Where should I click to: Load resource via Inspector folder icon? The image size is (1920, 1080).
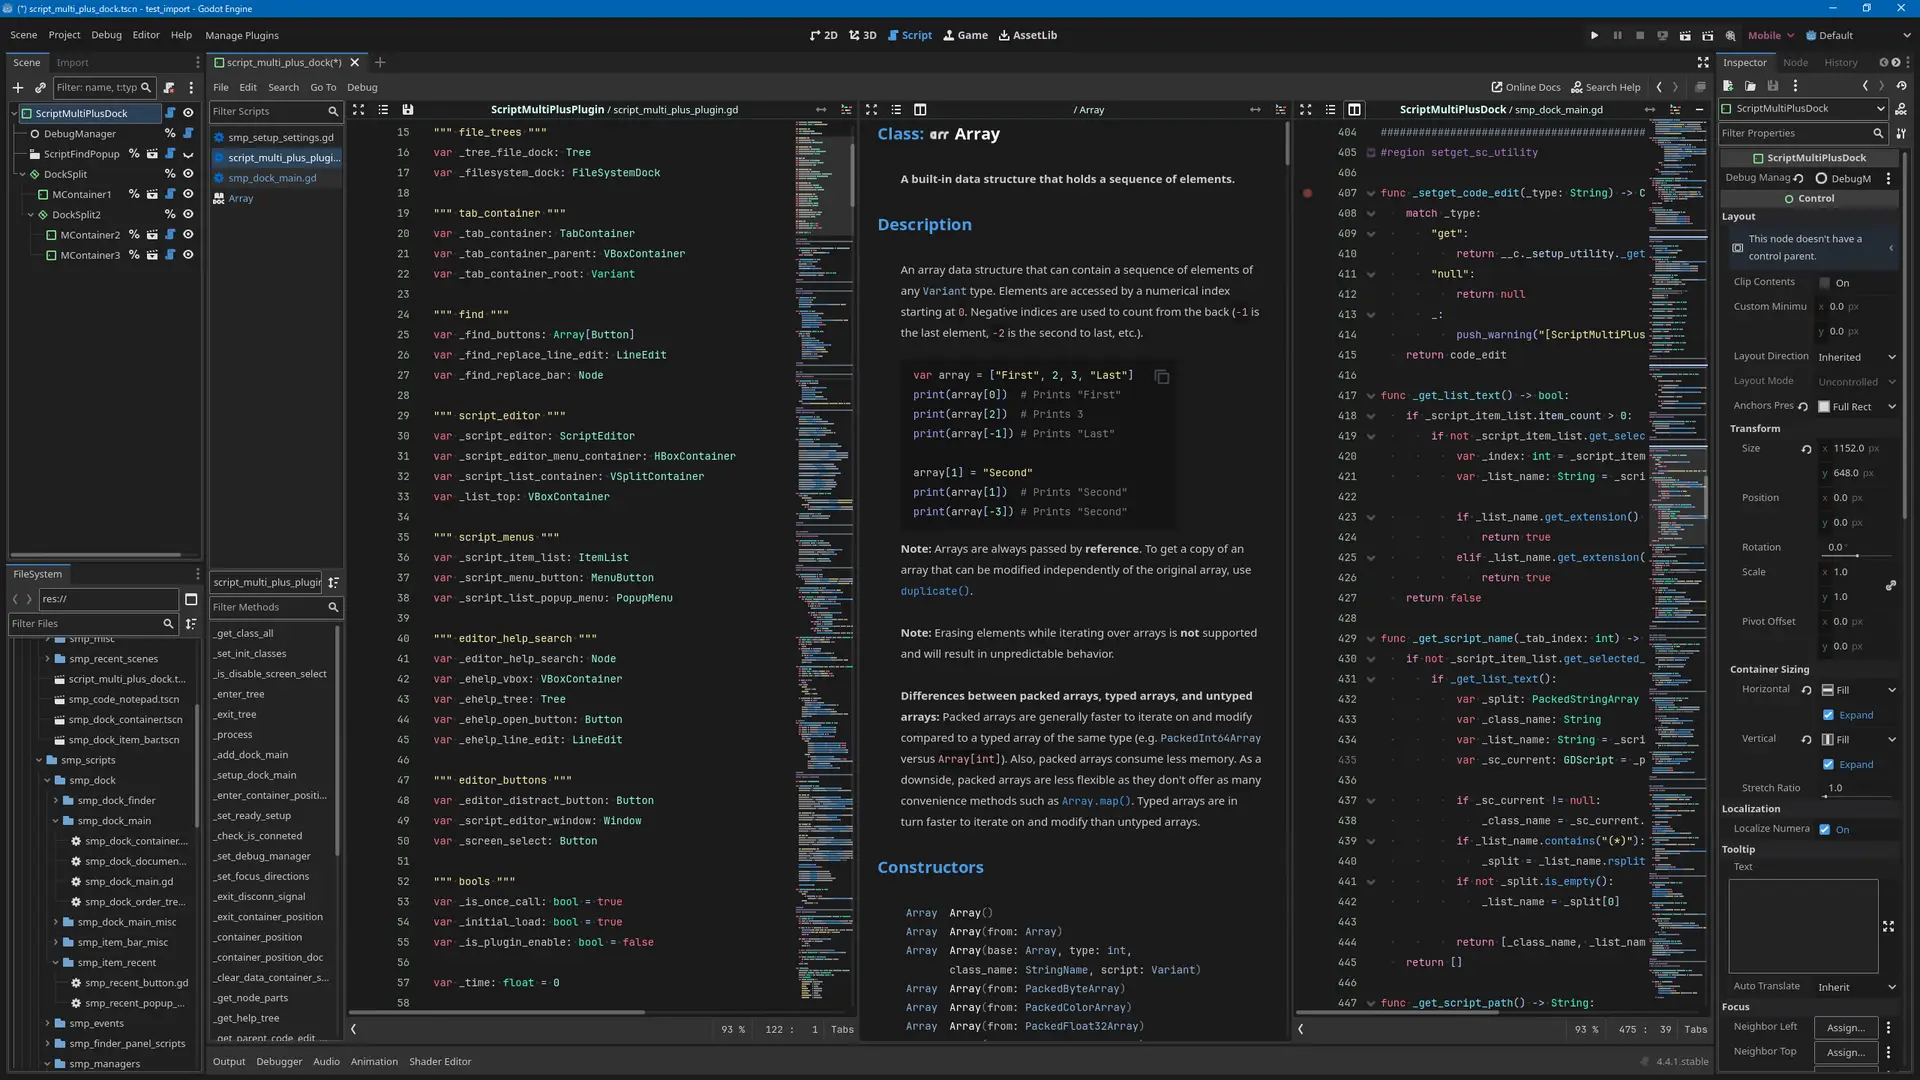[x=1750, y=86]
